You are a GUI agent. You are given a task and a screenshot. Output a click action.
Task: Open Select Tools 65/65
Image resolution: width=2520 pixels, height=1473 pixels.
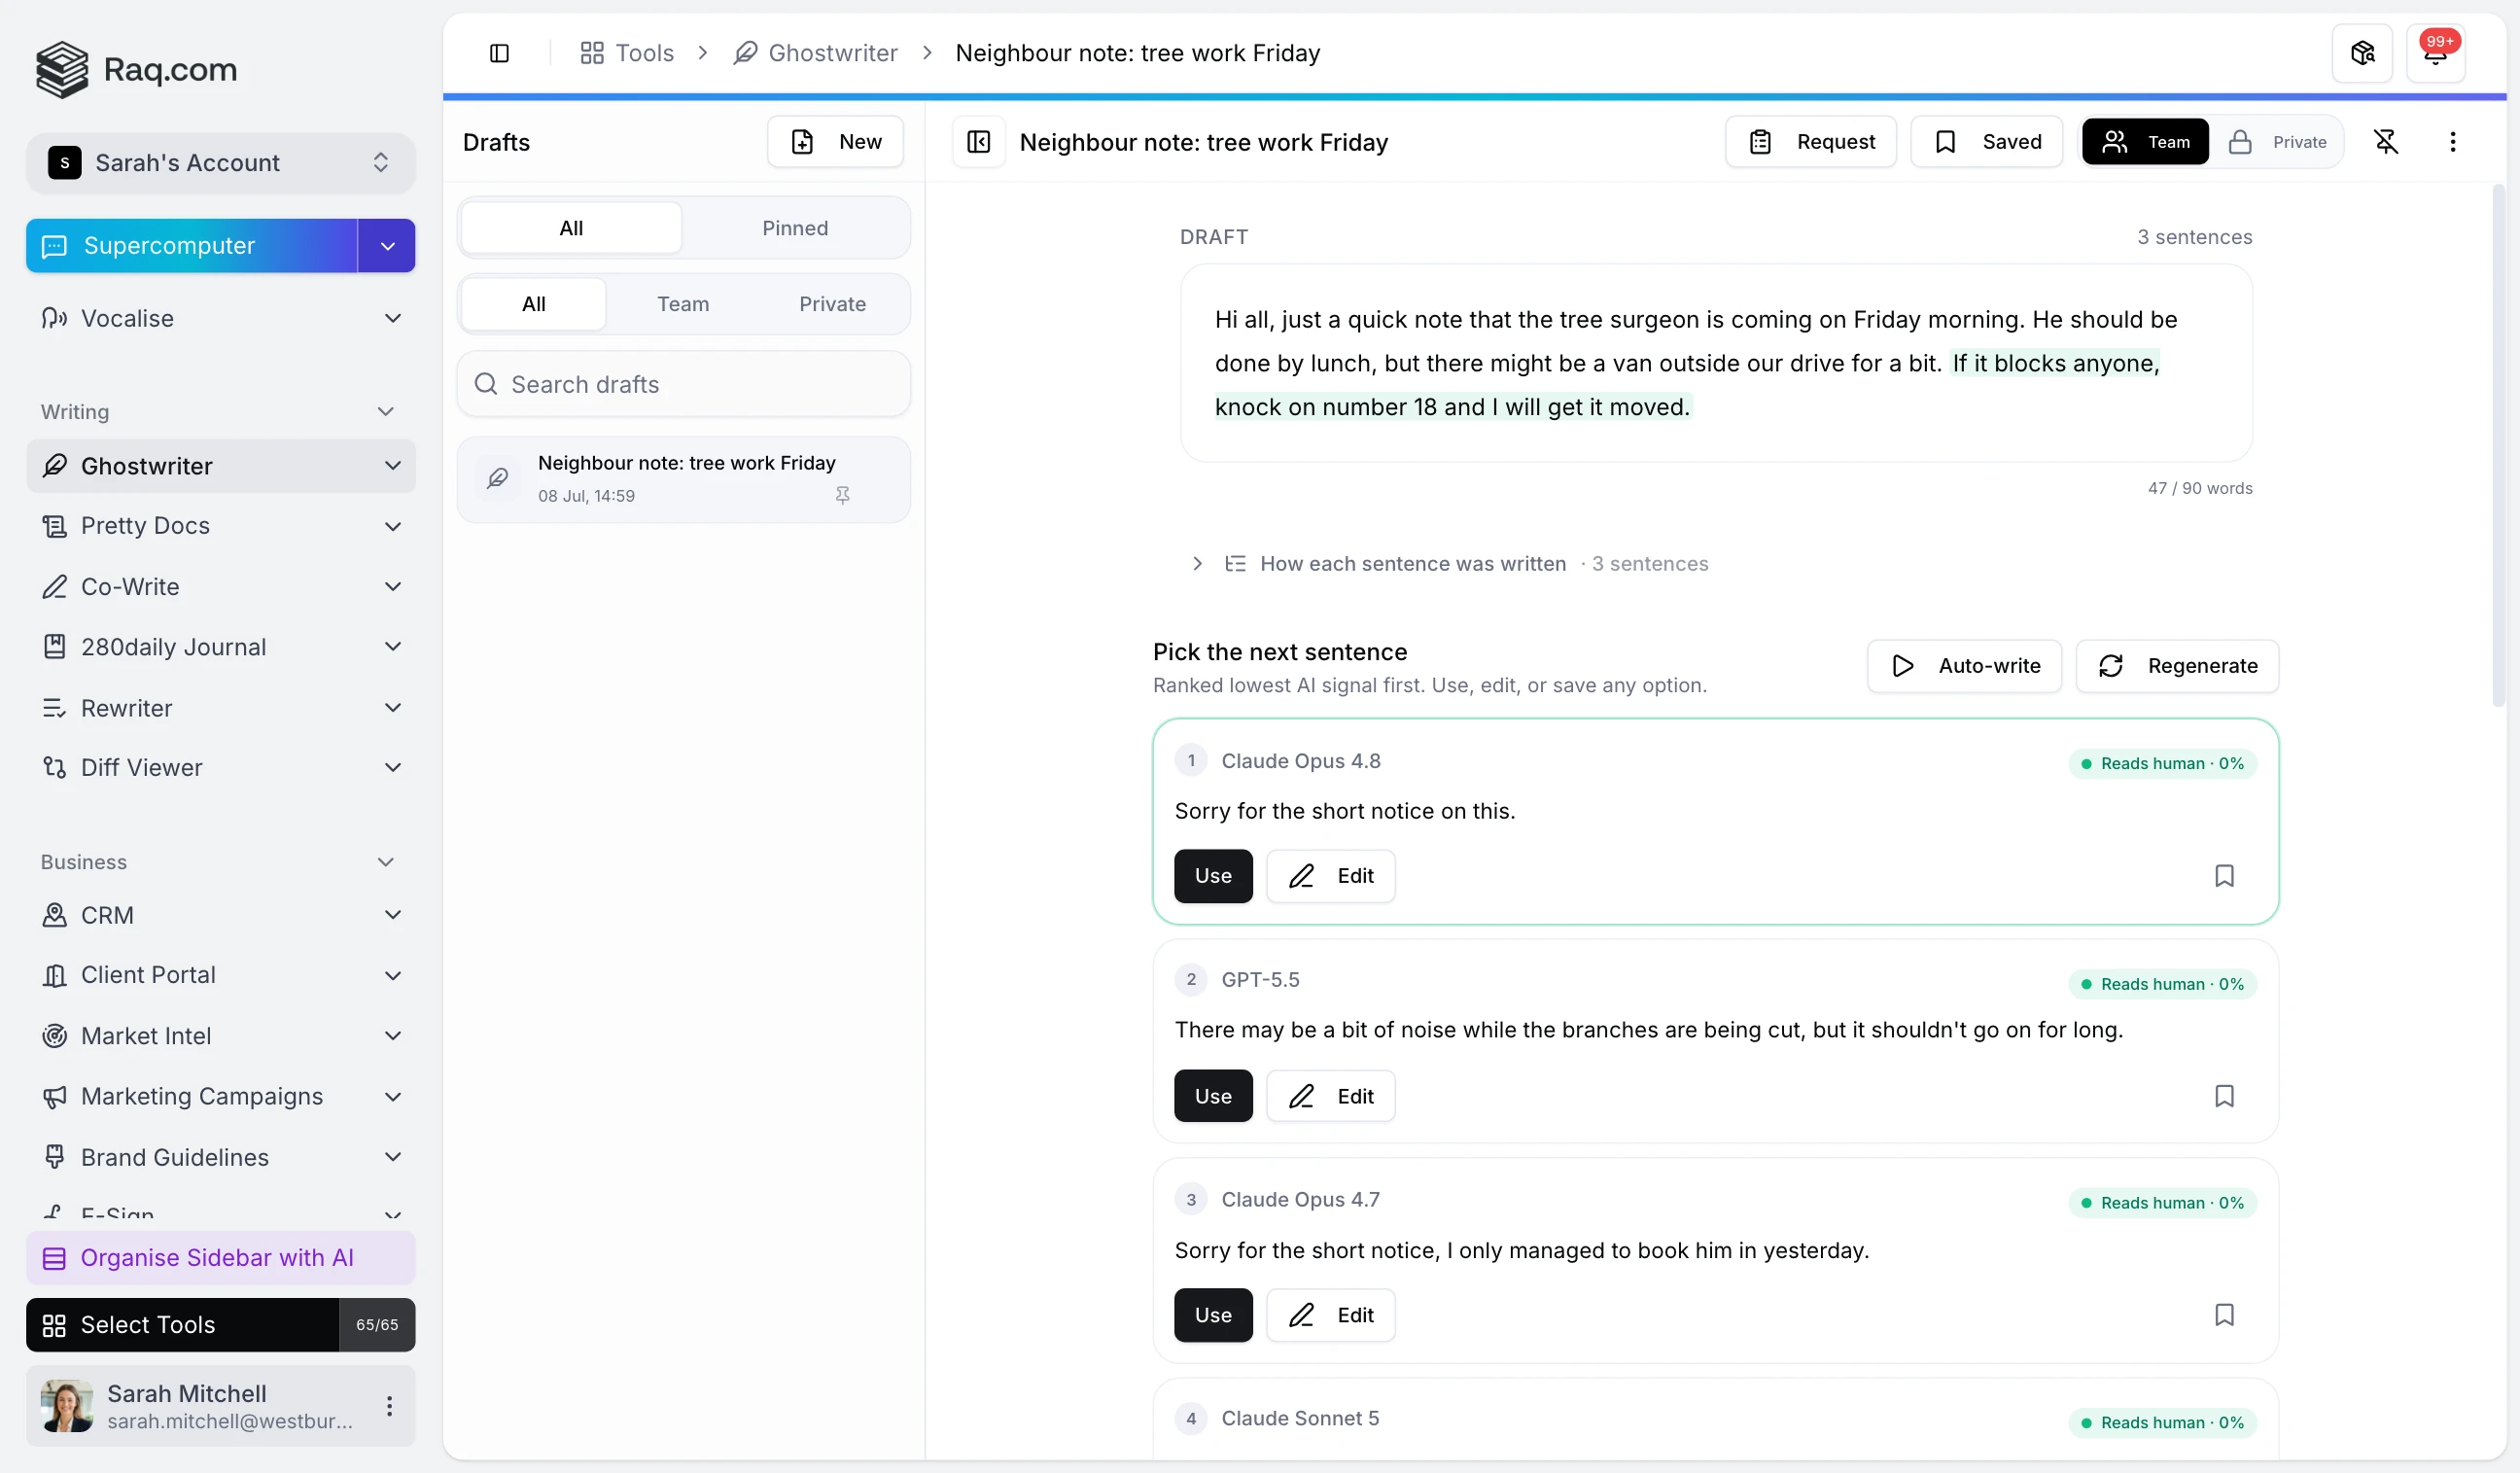pyautogui.click(x=220, y=1325)
